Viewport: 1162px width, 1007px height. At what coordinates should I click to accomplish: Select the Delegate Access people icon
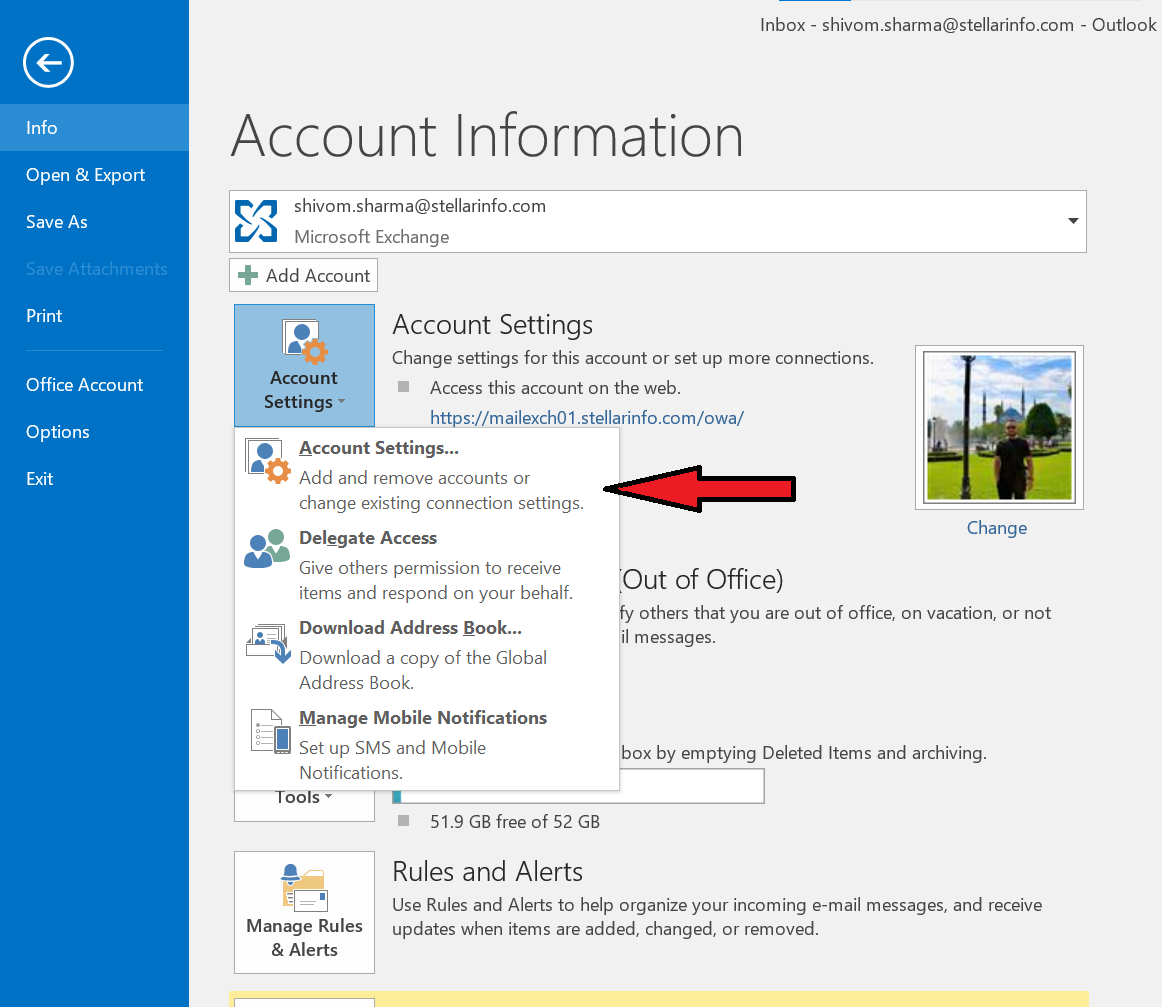[266, 548]
